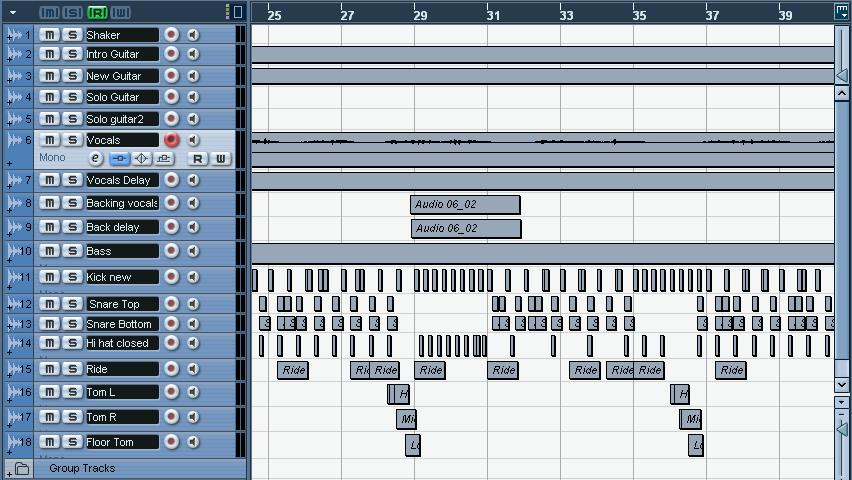
Task: Record-enable the Bass track
Action: [x=171, y=251]
